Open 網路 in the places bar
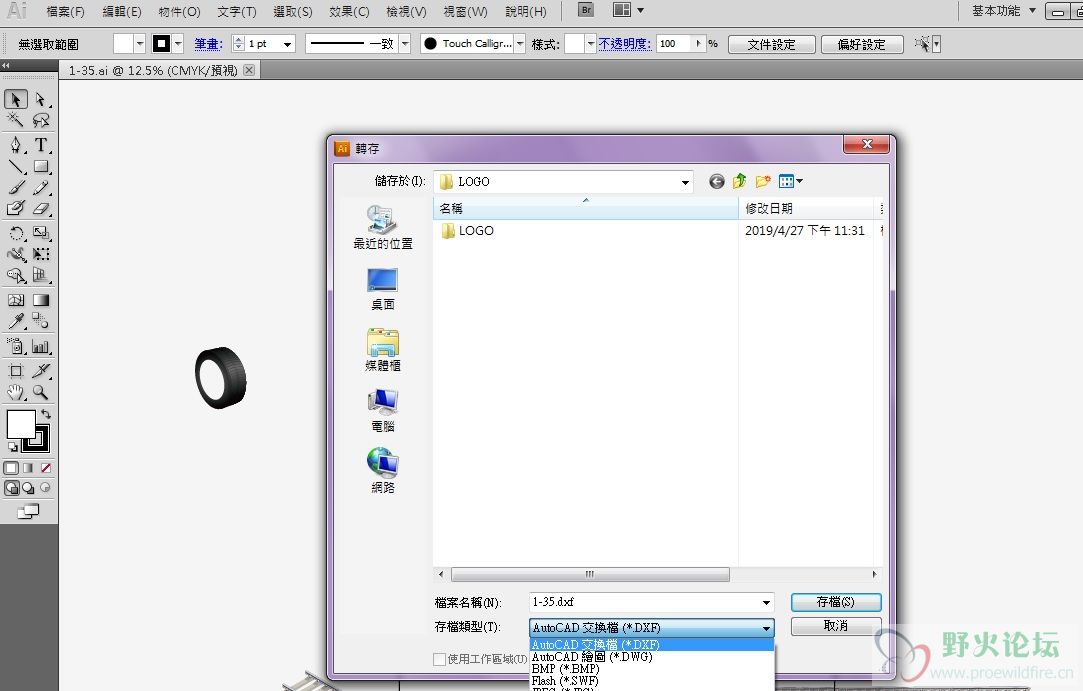Viewport: 1083px width, 691px height. 383,471
